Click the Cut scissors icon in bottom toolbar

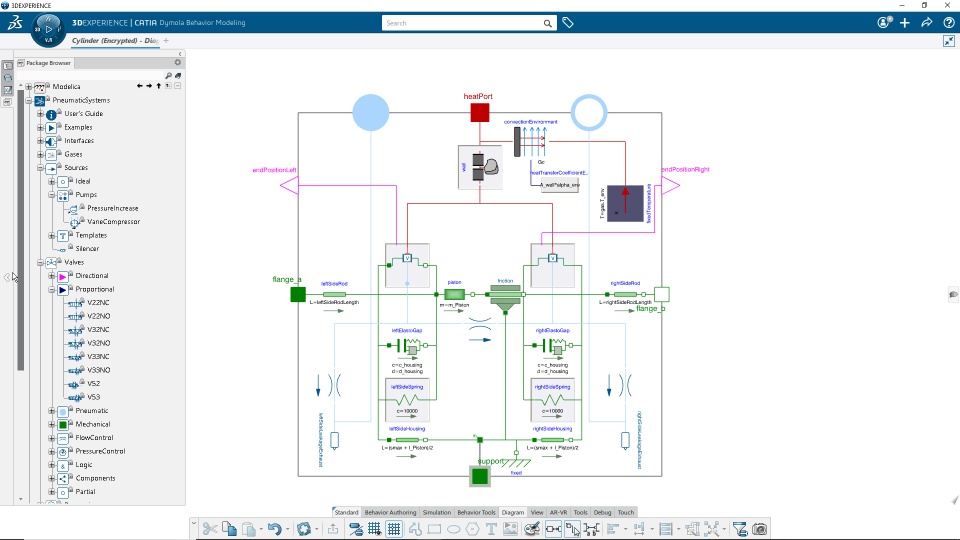click(210, 529)
